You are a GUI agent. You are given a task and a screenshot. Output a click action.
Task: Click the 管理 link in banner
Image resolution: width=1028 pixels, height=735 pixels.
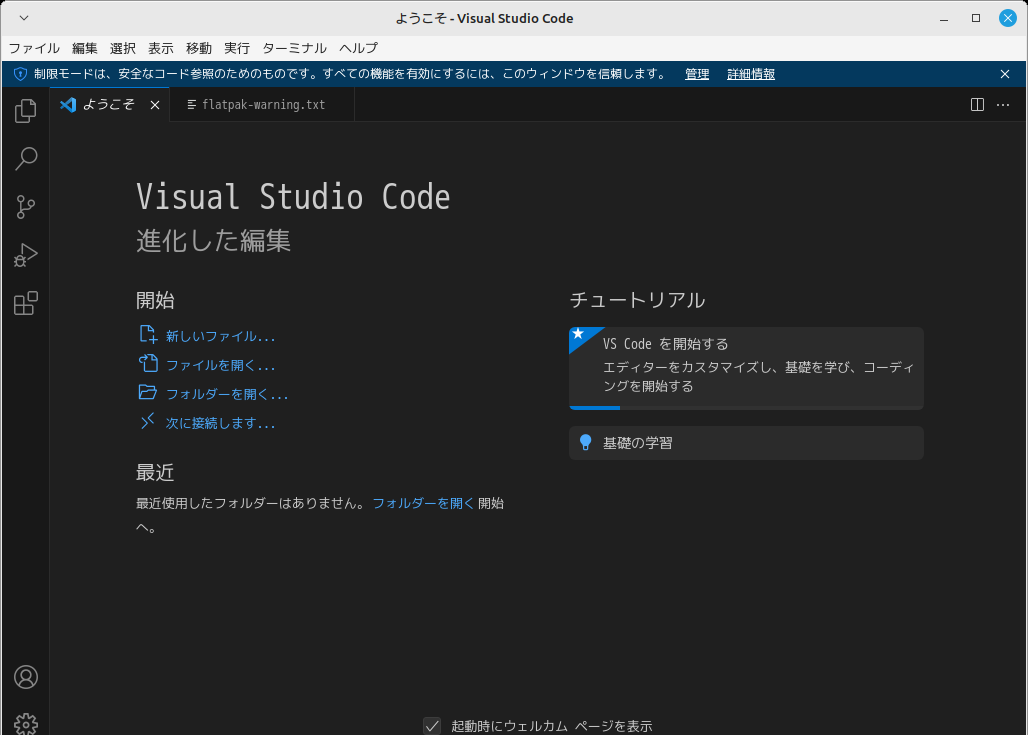tap(697, 74)
